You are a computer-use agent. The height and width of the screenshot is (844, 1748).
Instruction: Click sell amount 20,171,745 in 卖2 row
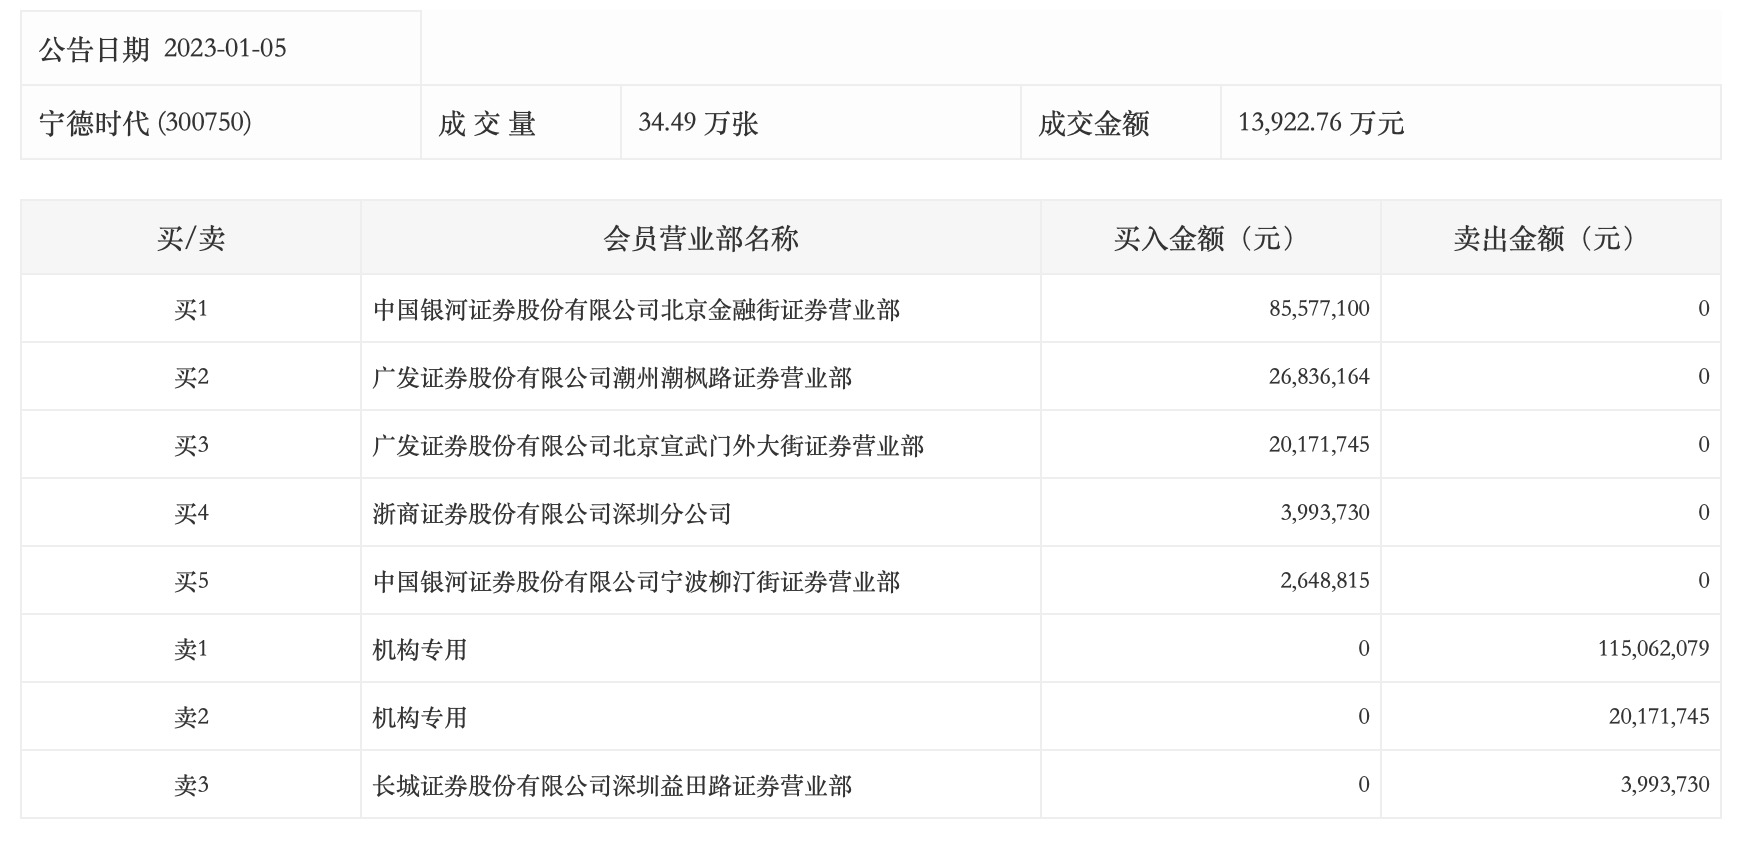[1659, 717]
